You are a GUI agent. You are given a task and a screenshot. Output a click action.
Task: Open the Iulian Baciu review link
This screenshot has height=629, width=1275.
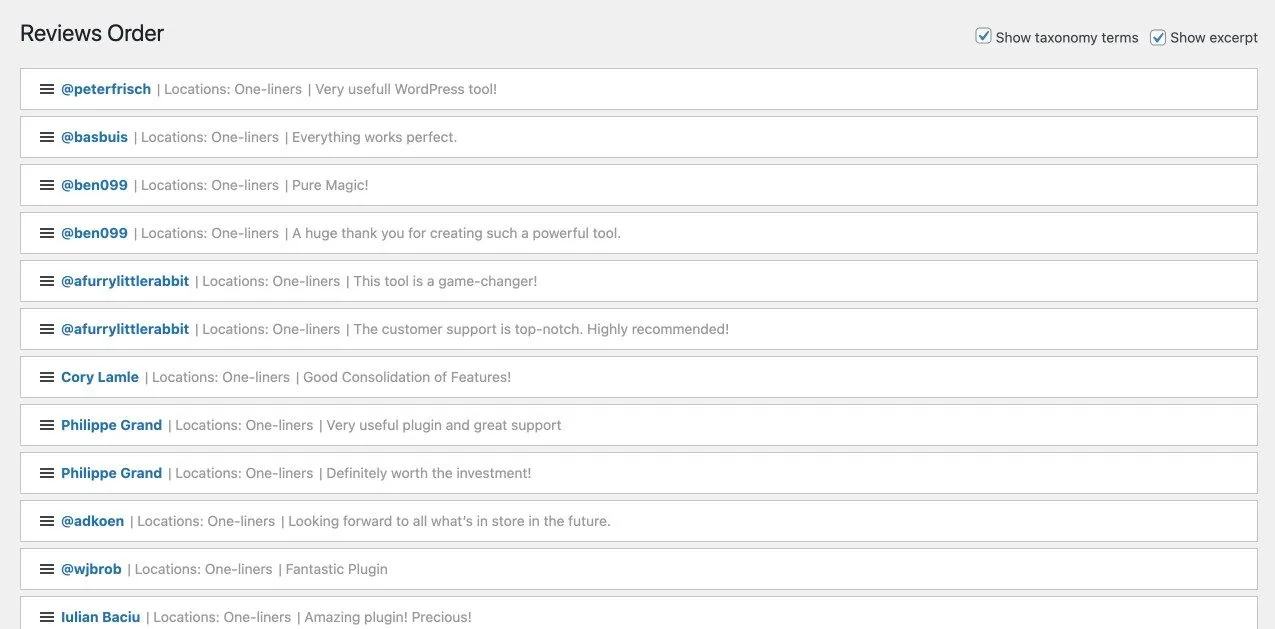(100, 617)
